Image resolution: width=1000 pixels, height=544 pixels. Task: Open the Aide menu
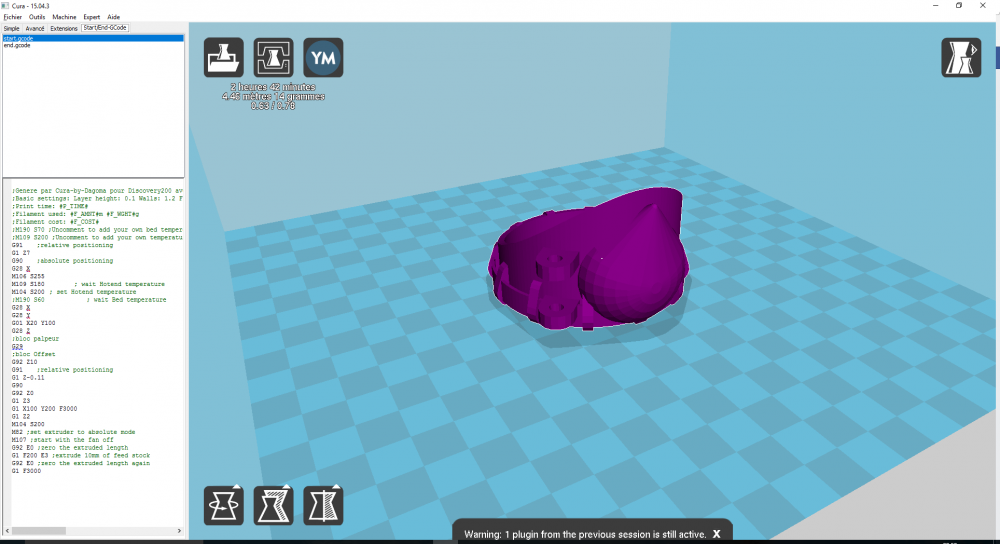114,17
